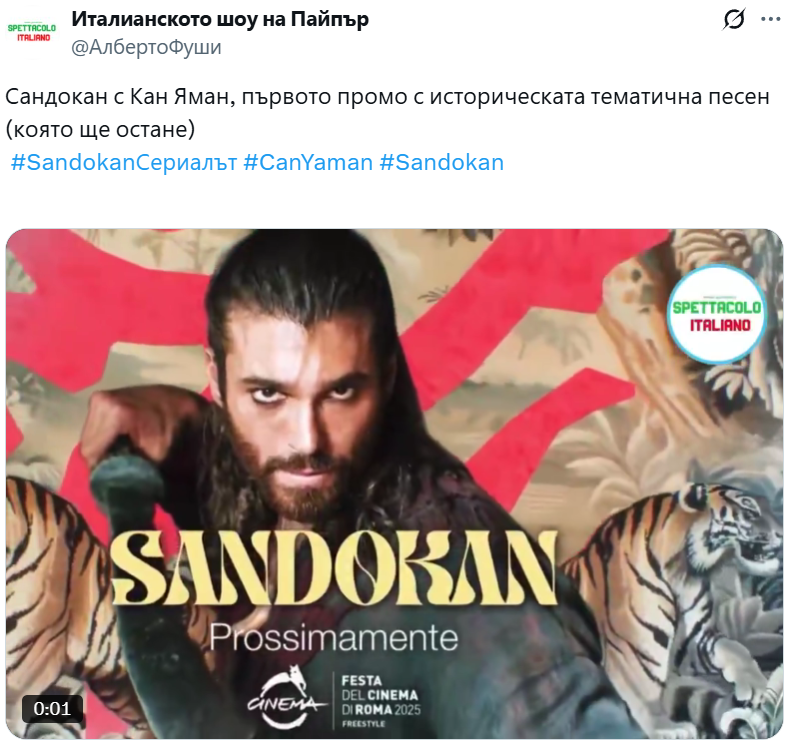This screenshot has width=785, height=743.
Task: Open the three-dot more options menu
Action: 770,20
